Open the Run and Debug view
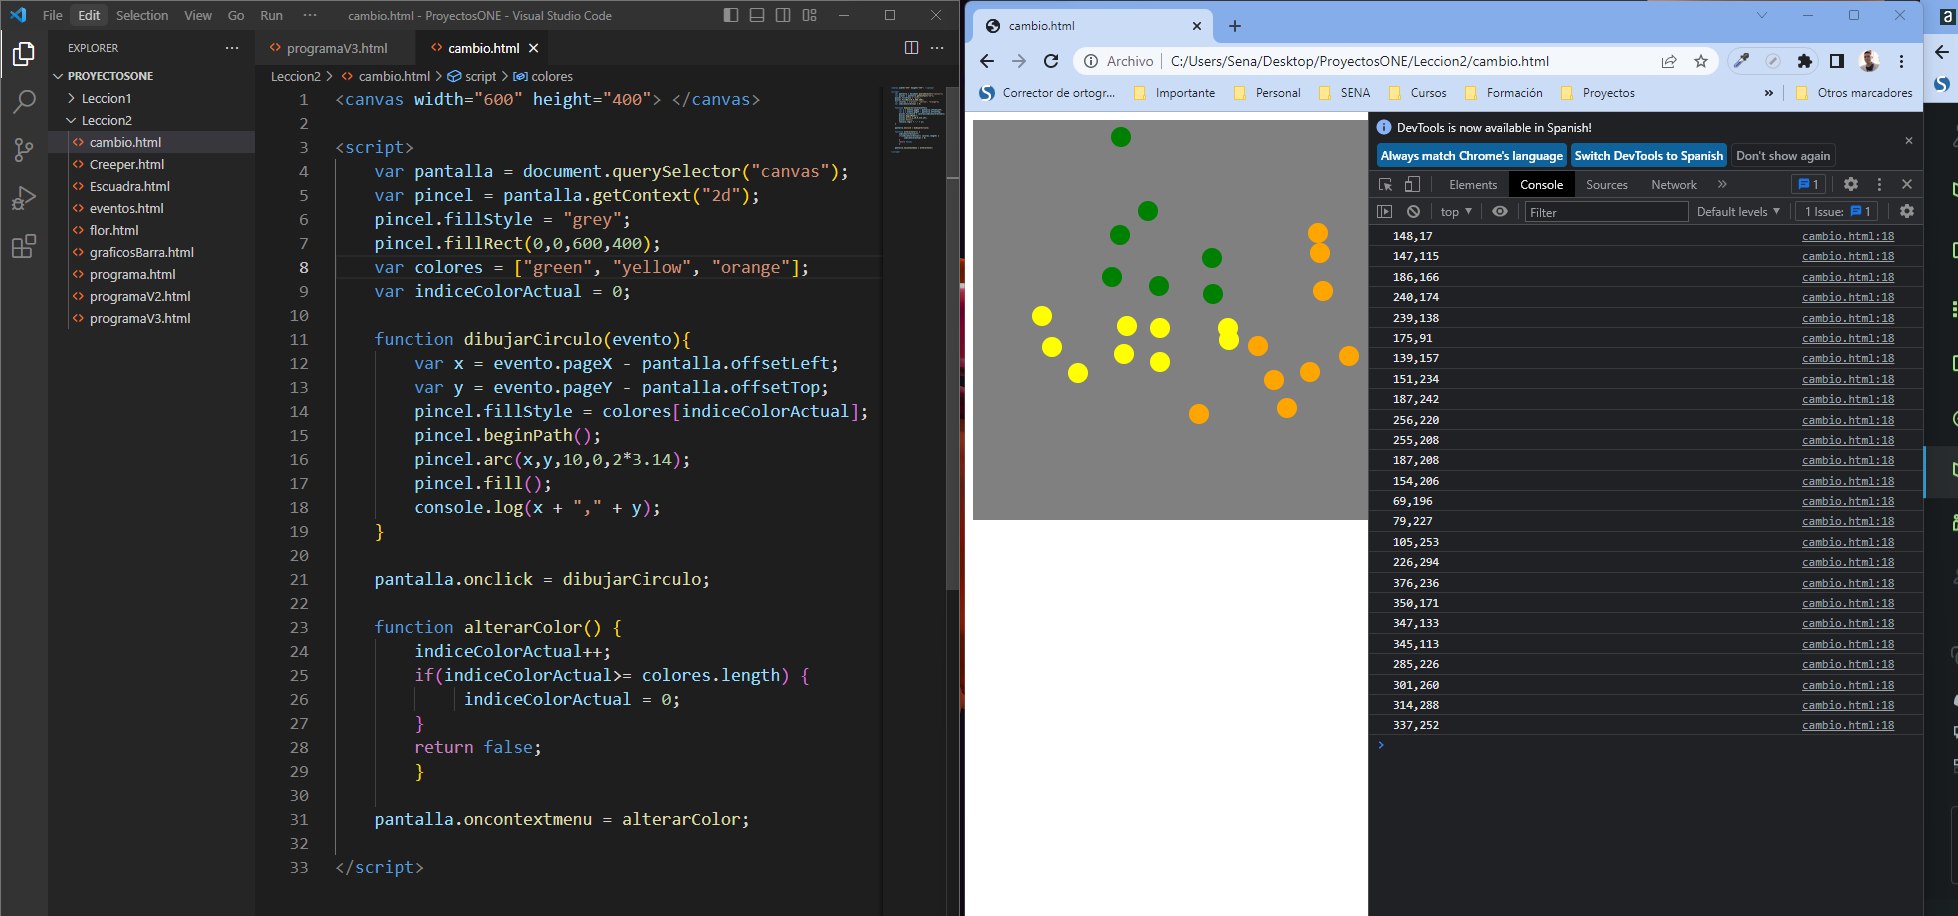 coord(24,198)
